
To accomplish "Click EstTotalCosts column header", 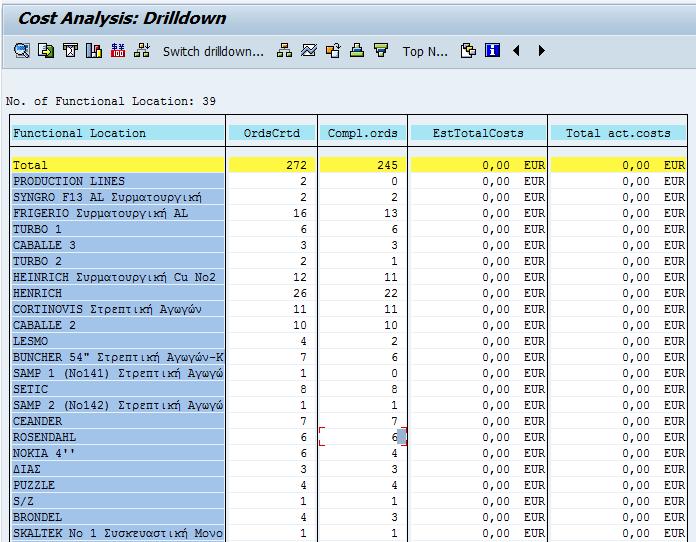I will 478,133.
